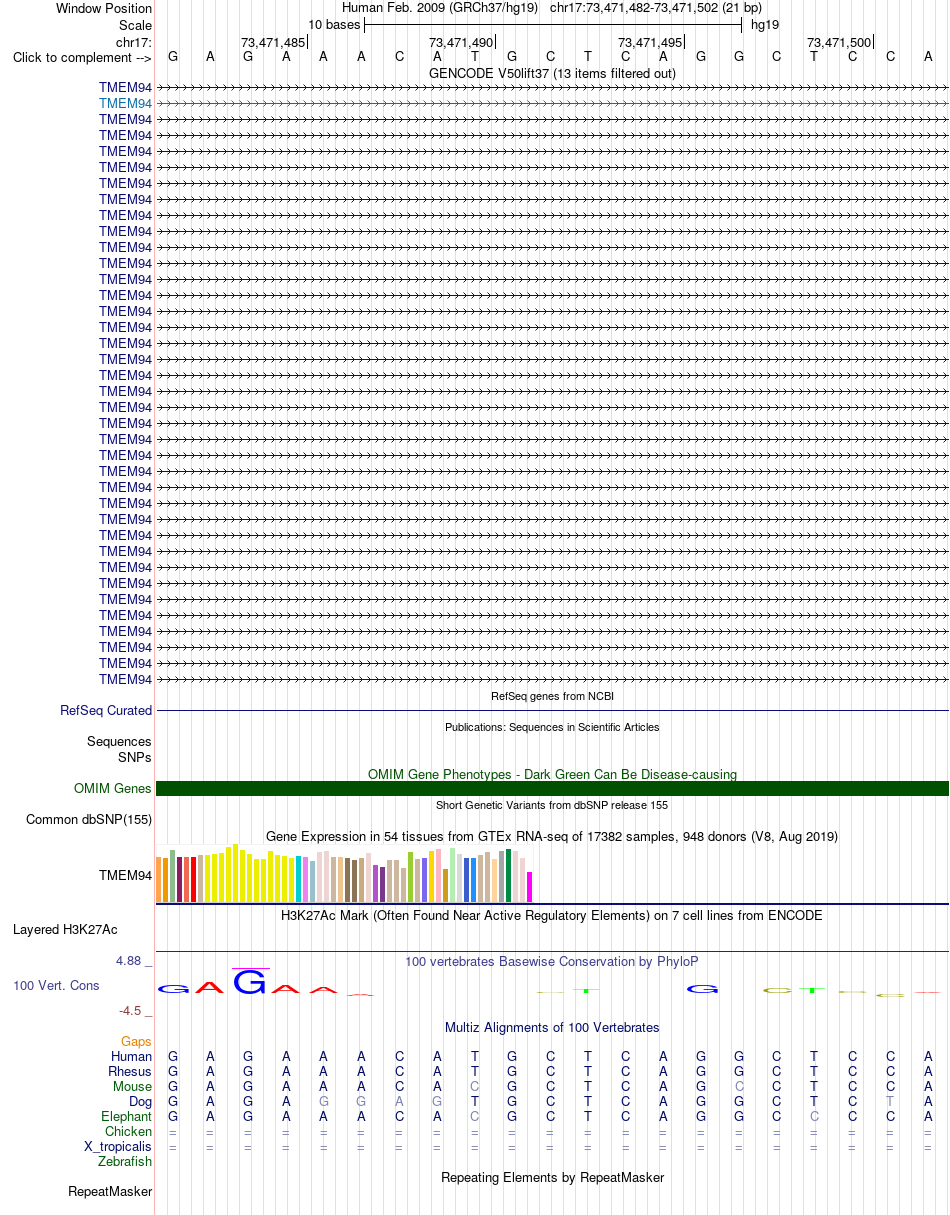Click the tall blue G in PhyloP logo
950x1215 pixels.
pyautogui.click(x=250, y=982)
